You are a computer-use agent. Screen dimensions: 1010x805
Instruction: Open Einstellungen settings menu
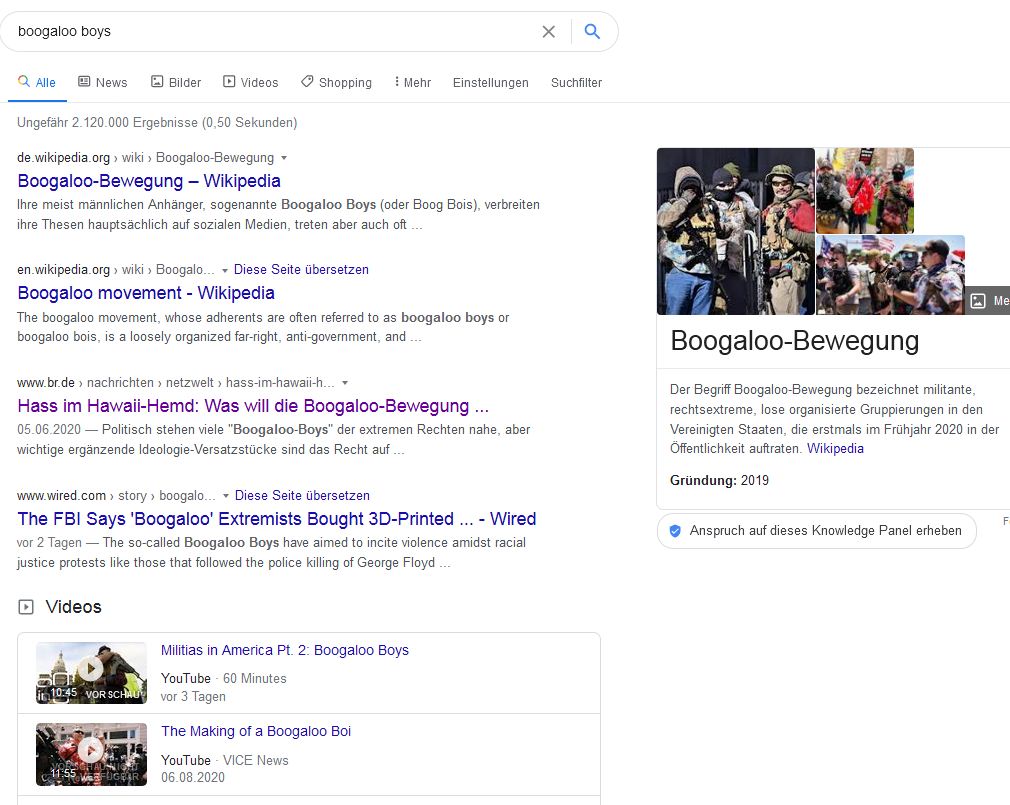[x=490, y=83]
